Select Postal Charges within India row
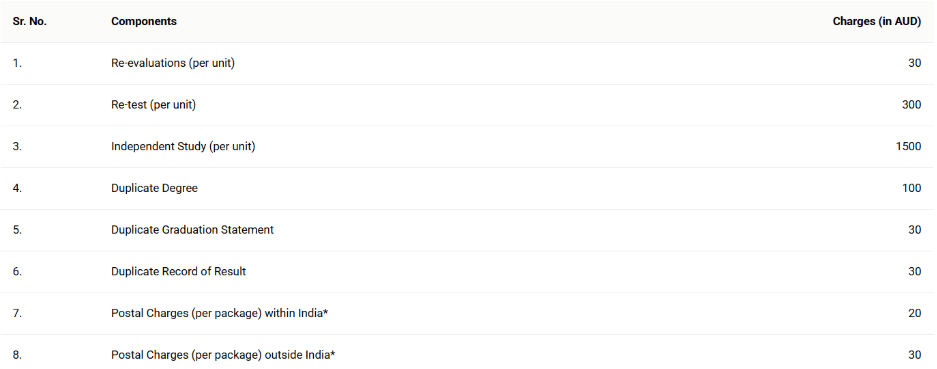 [x=468, y=313]
